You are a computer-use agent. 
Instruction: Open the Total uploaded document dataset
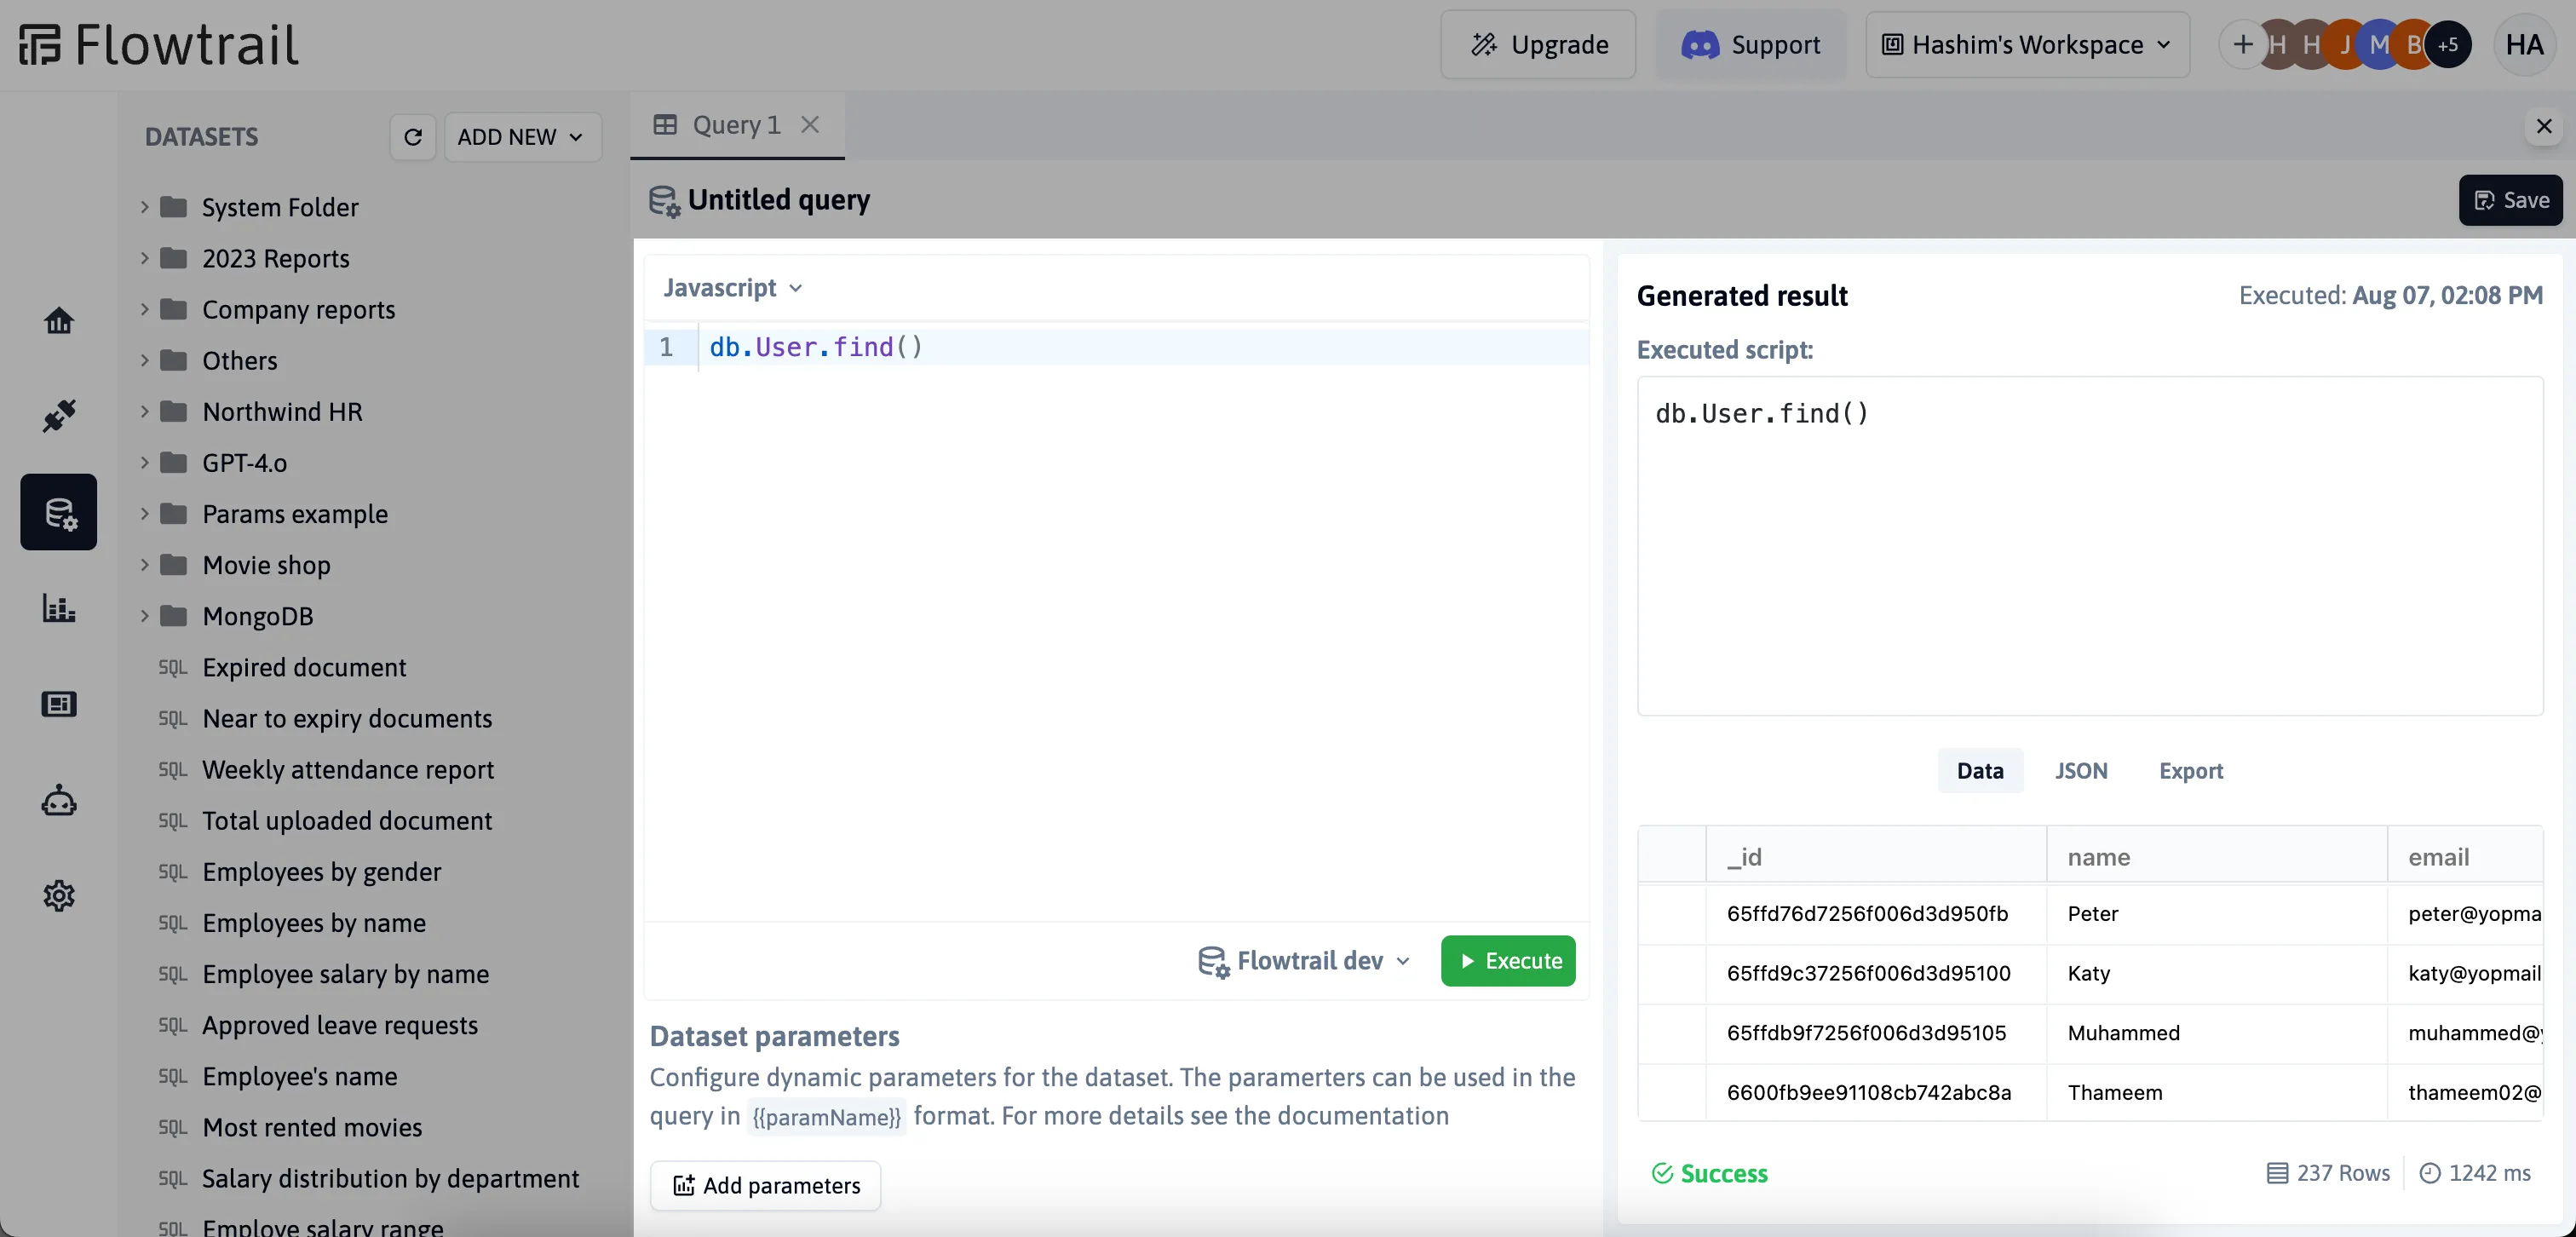point(347,820)
